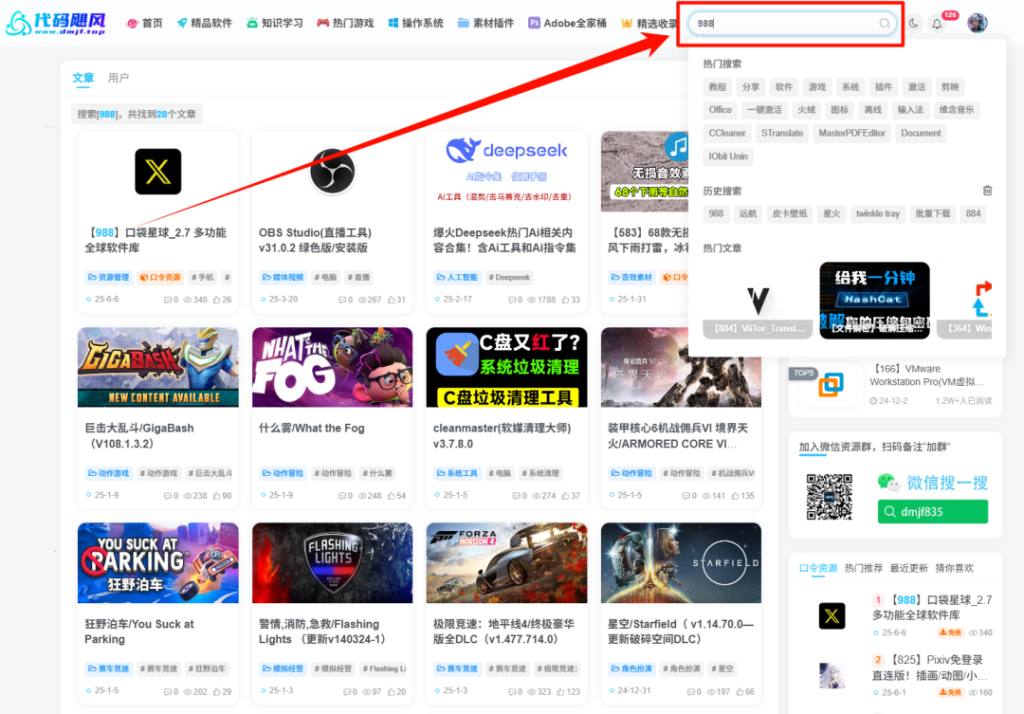The width and height of the screenshot is (1024, 714).
Task: Click the 媒体视频 category tag
Action: pyautogui.click(x=283, y=278)
